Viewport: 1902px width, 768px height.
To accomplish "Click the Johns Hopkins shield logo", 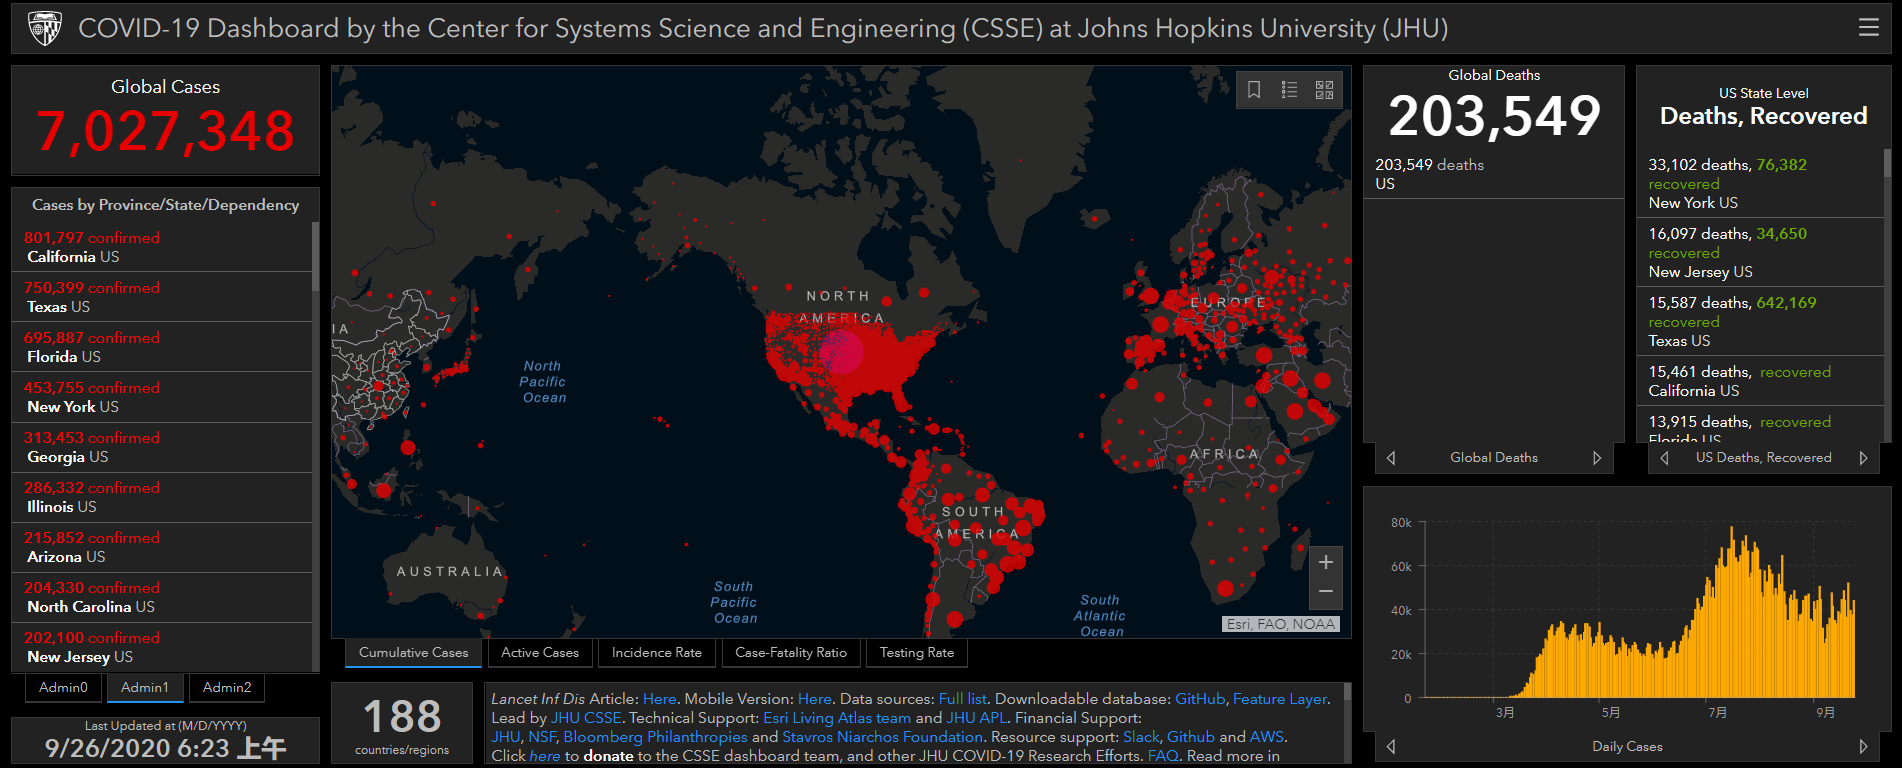I will pos(45,28).
